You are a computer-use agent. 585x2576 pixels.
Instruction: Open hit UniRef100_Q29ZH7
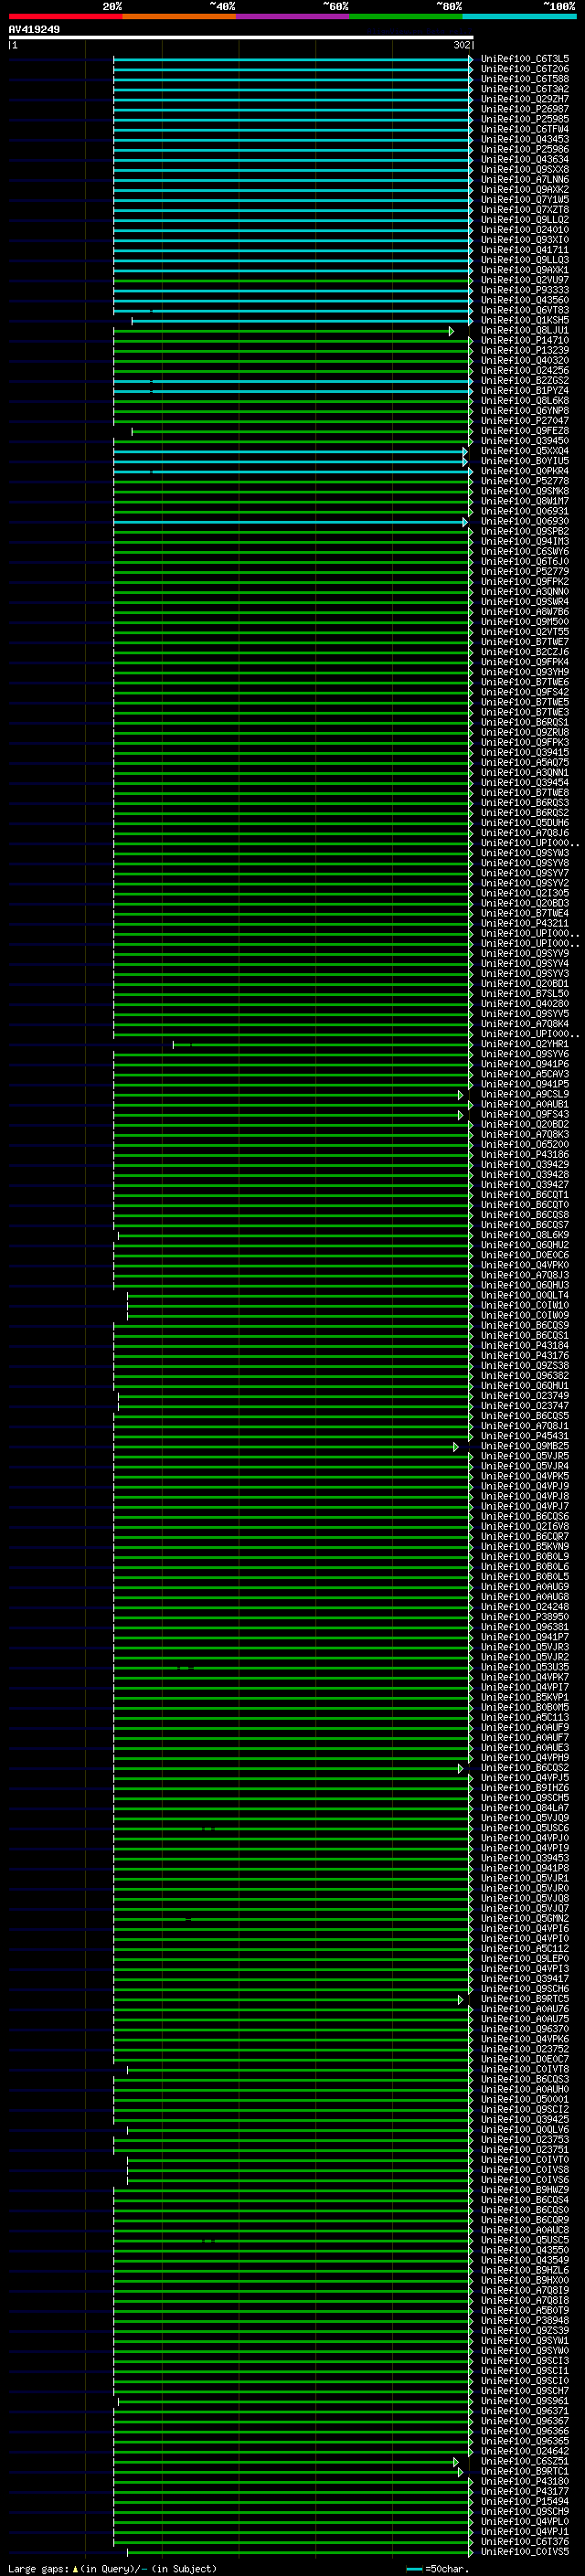coord(525,99)
